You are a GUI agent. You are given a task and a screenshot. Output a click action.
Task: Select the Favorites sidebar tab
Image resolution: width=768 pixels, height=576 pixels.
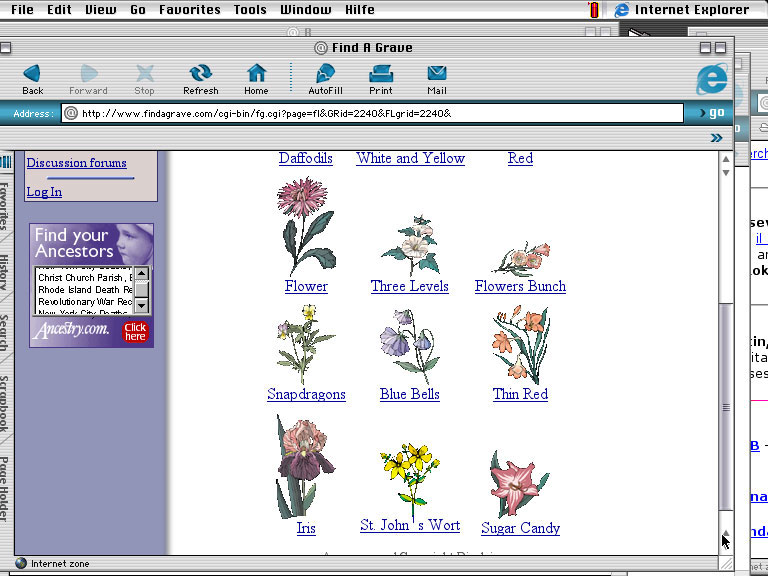pos(5,205)
